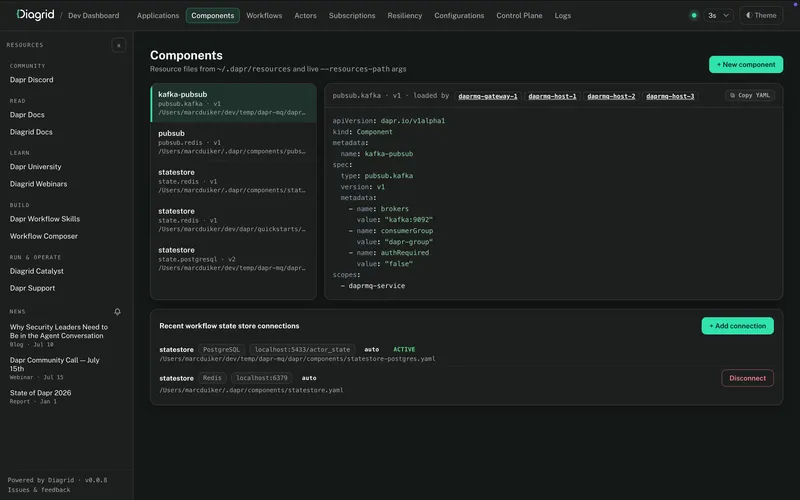Select the statestore under dapr/quickstarts
Viewport: 800px width, 500px height.
(x=233, y=219)
